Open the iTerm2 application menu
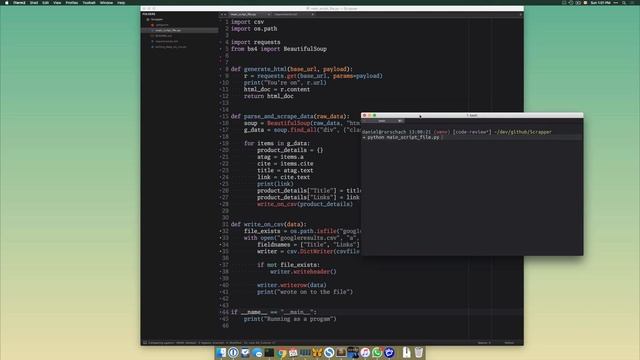 (x=19, y=2)
